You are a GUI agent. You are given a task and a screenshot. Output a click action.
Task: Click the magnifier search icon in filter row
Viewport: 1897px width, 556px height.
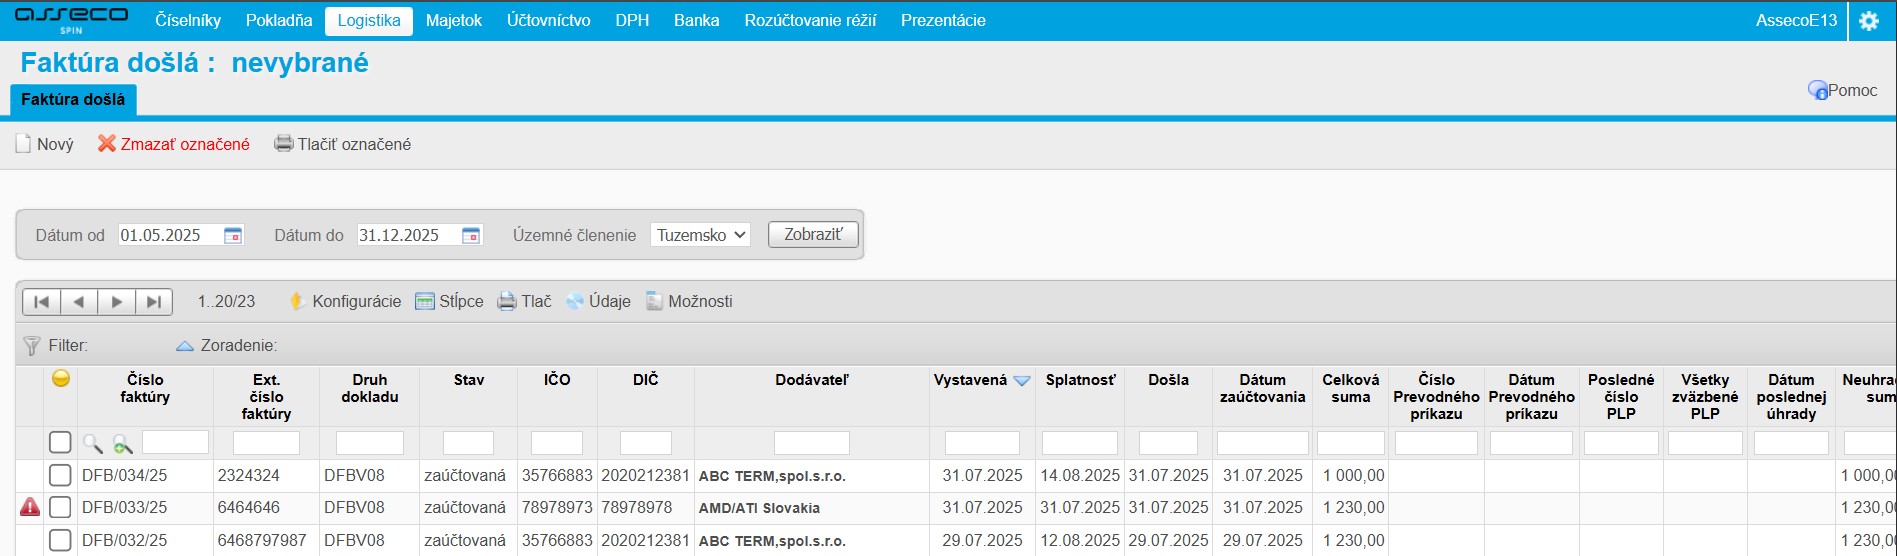[92, 443]
